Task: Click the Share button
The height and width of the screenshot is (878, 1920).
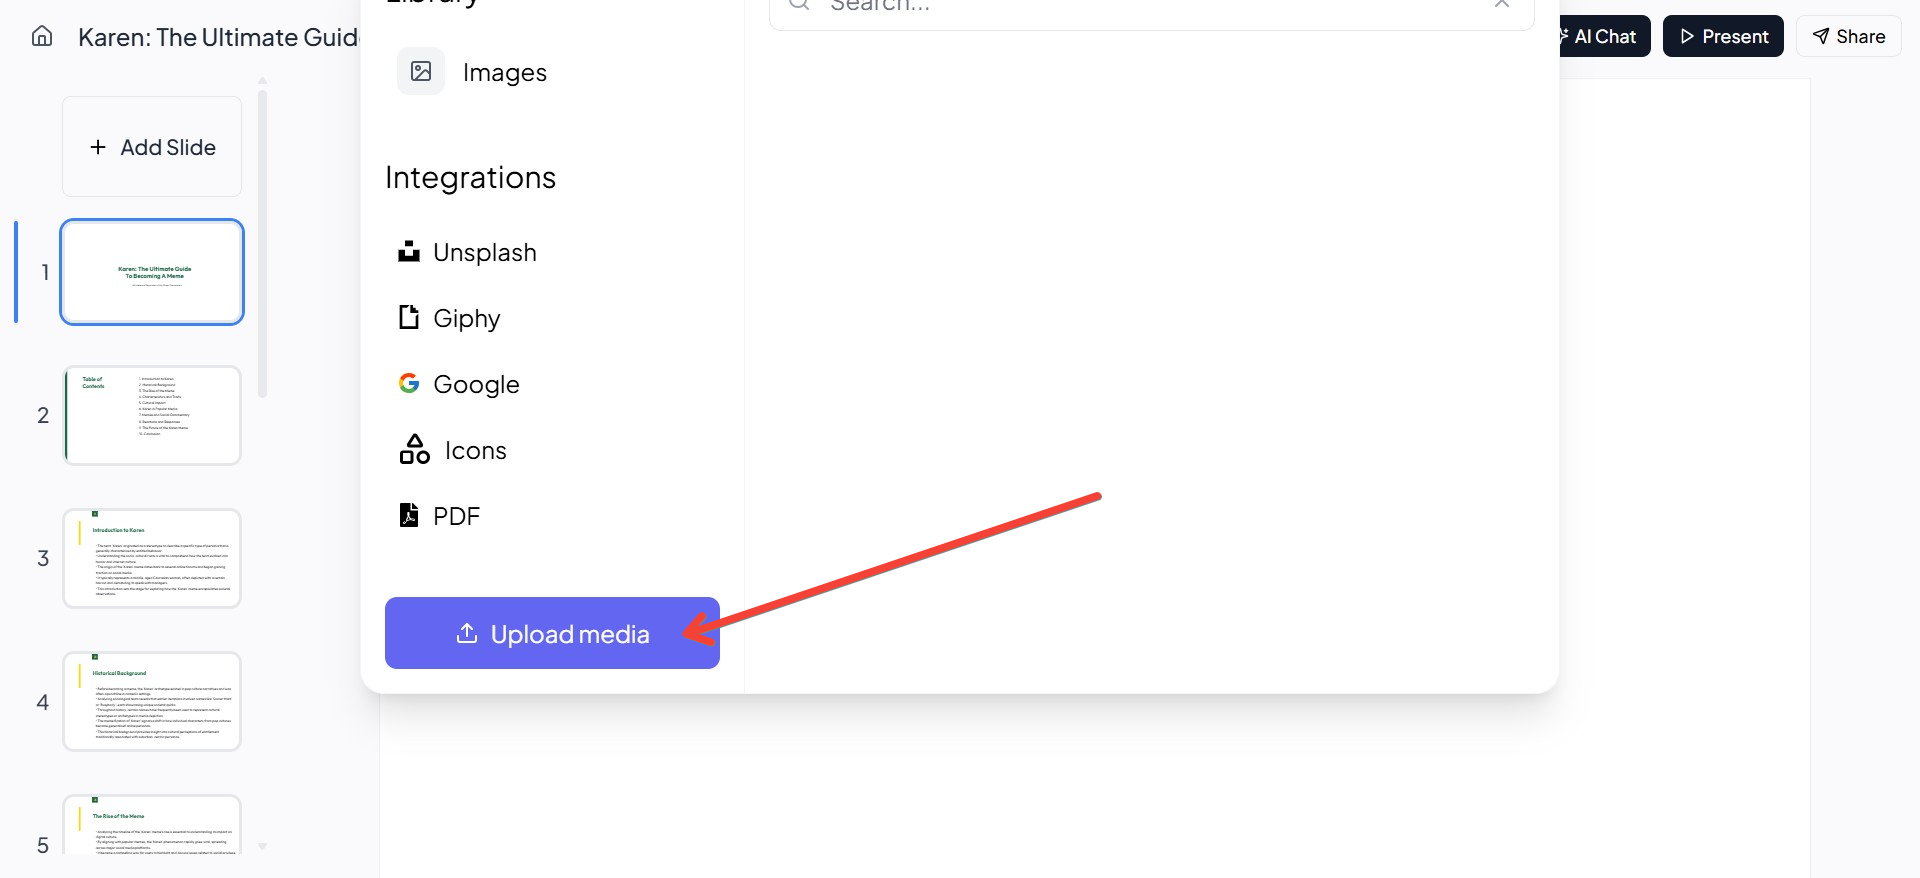Action: point(1848,37)
